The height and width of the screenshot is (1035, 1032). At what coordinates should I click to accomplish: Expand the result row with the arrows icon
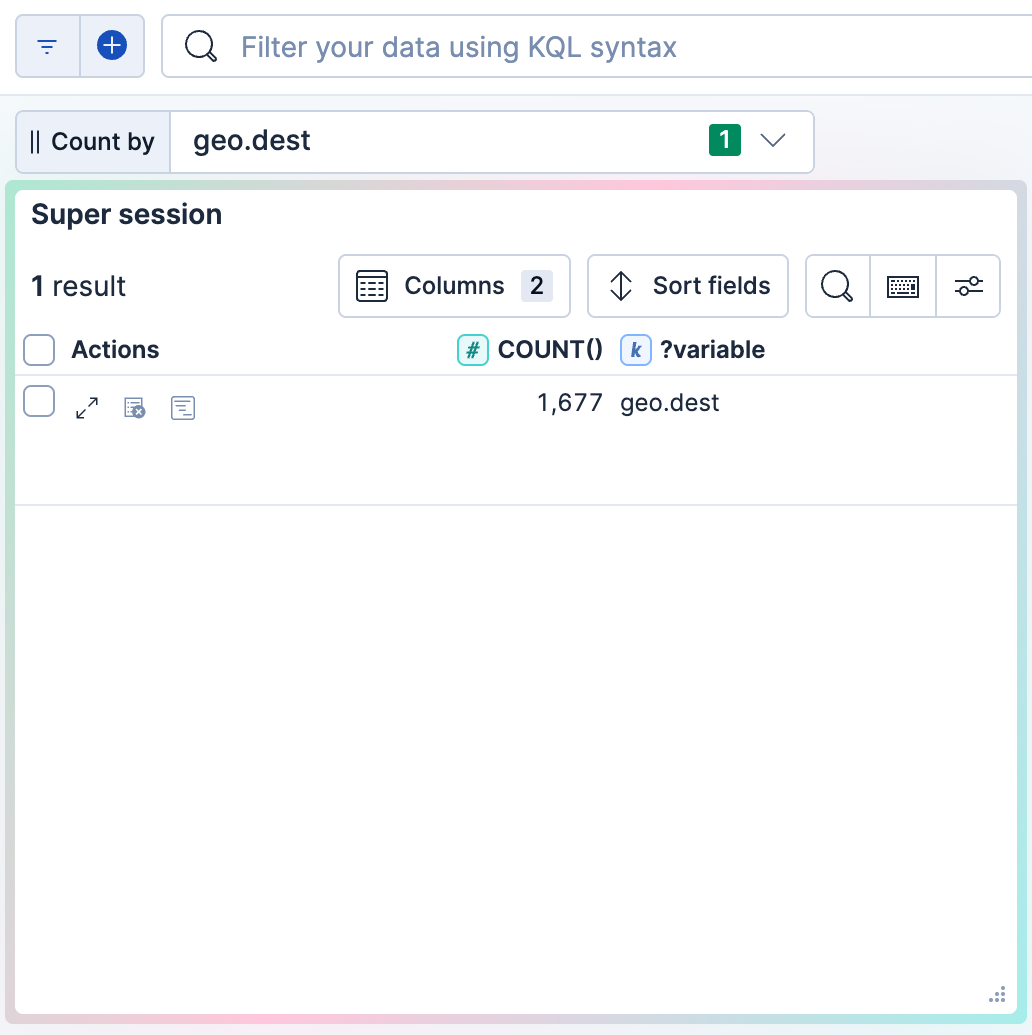86,407
